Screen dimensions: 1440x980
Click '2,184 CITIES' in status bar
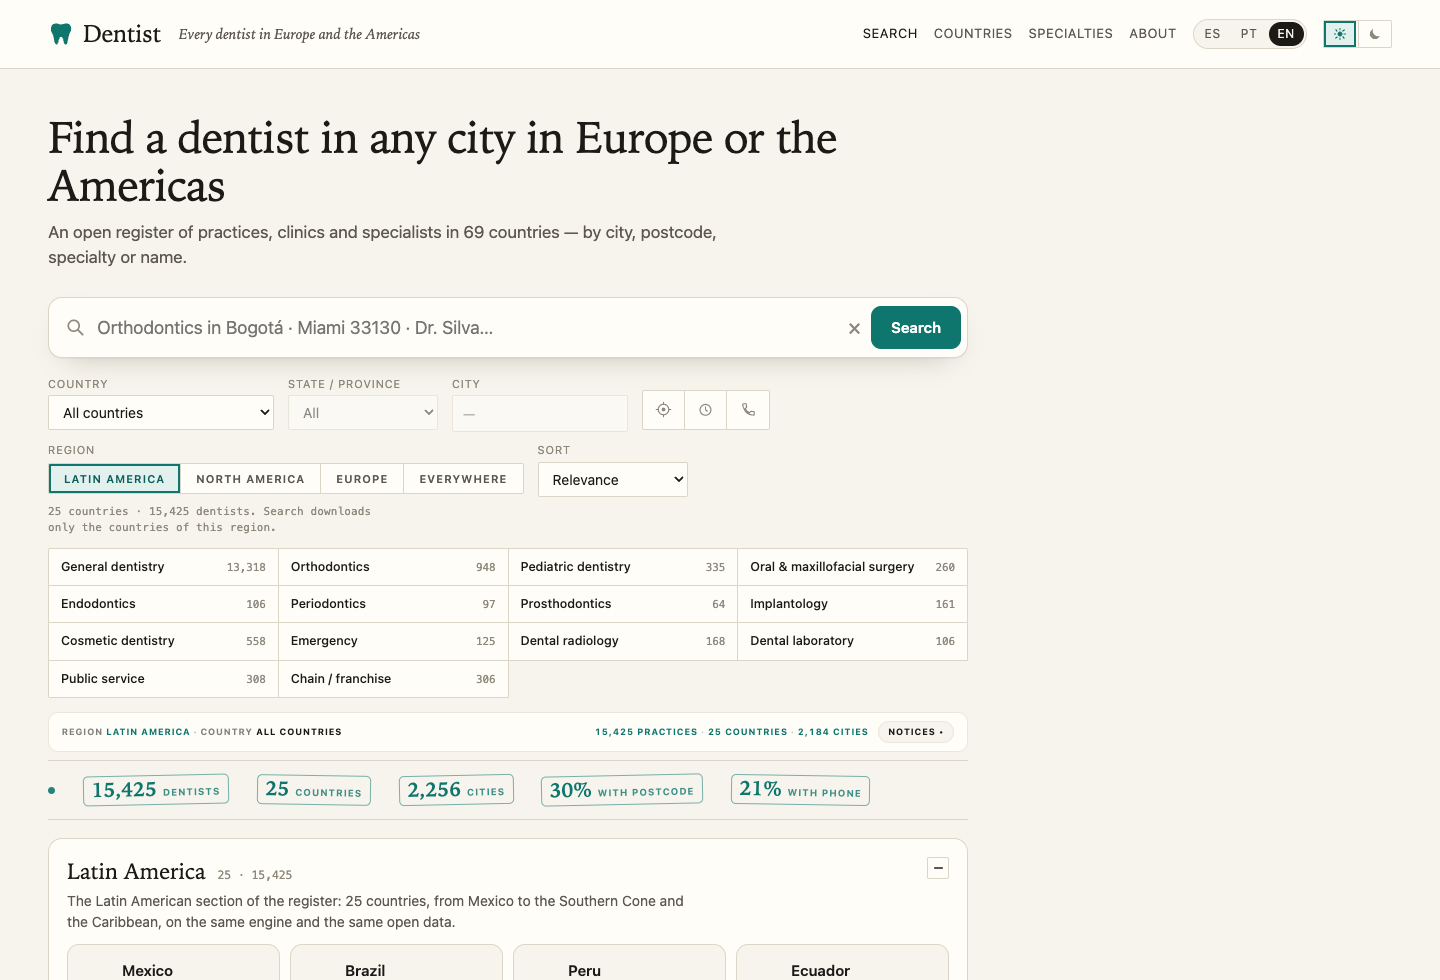(x=833, y=732)
